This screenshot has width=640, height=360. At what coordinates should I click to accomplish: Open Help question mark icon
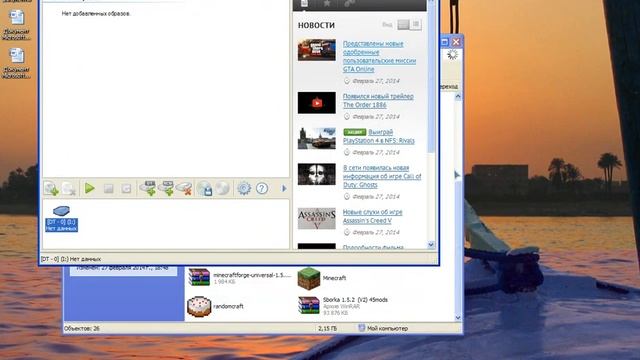click(262, 188)
